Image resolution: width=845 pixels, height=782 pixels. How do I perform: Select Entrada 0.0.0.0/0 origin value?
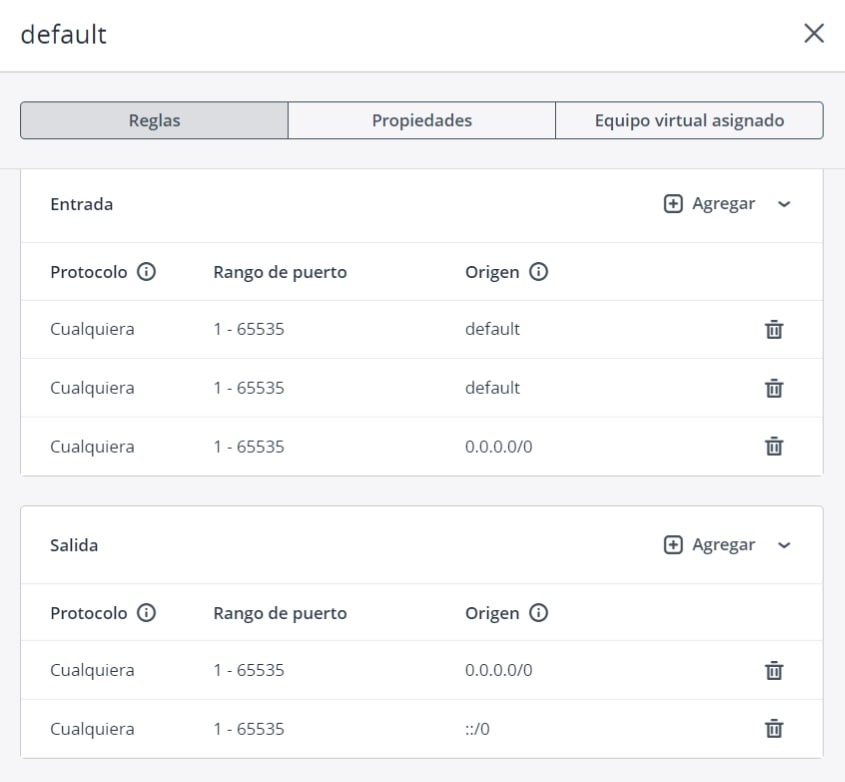(x=498, y=447)
